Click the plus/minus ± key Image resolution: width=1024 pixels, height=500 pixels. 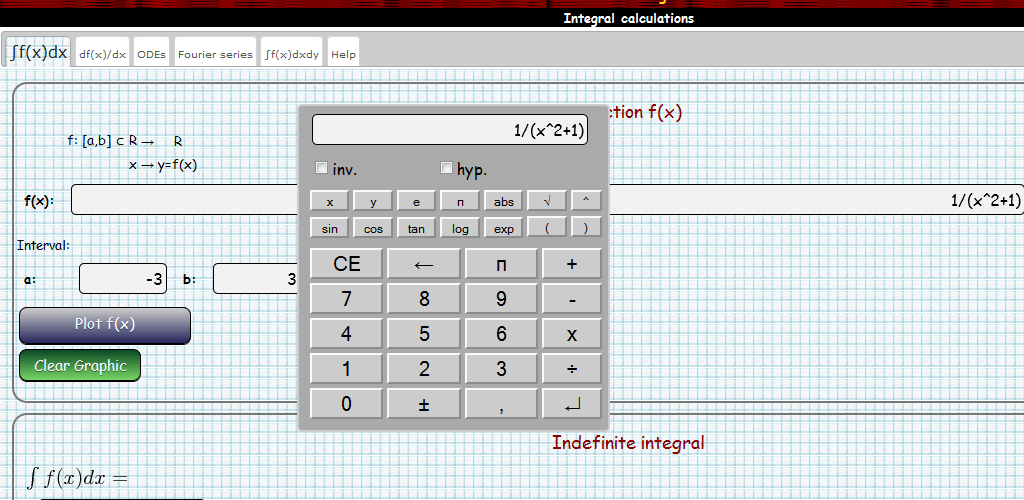pyautogui.click(x=424, y=404)
